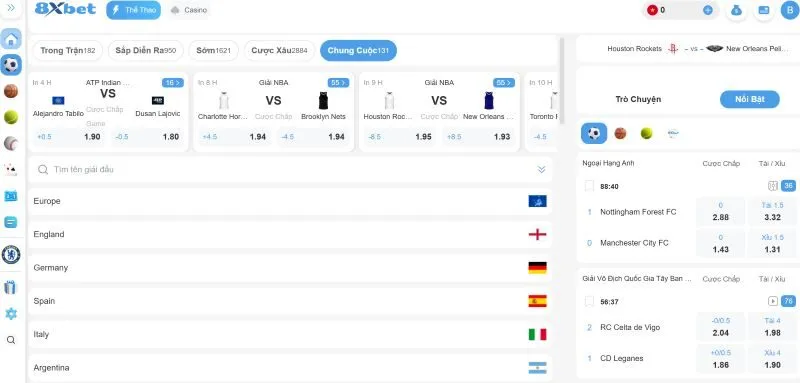Viewport: 800px width, 383px height.
Task: Expand sidebar with double-arrow icon
Action: [11, 8]
